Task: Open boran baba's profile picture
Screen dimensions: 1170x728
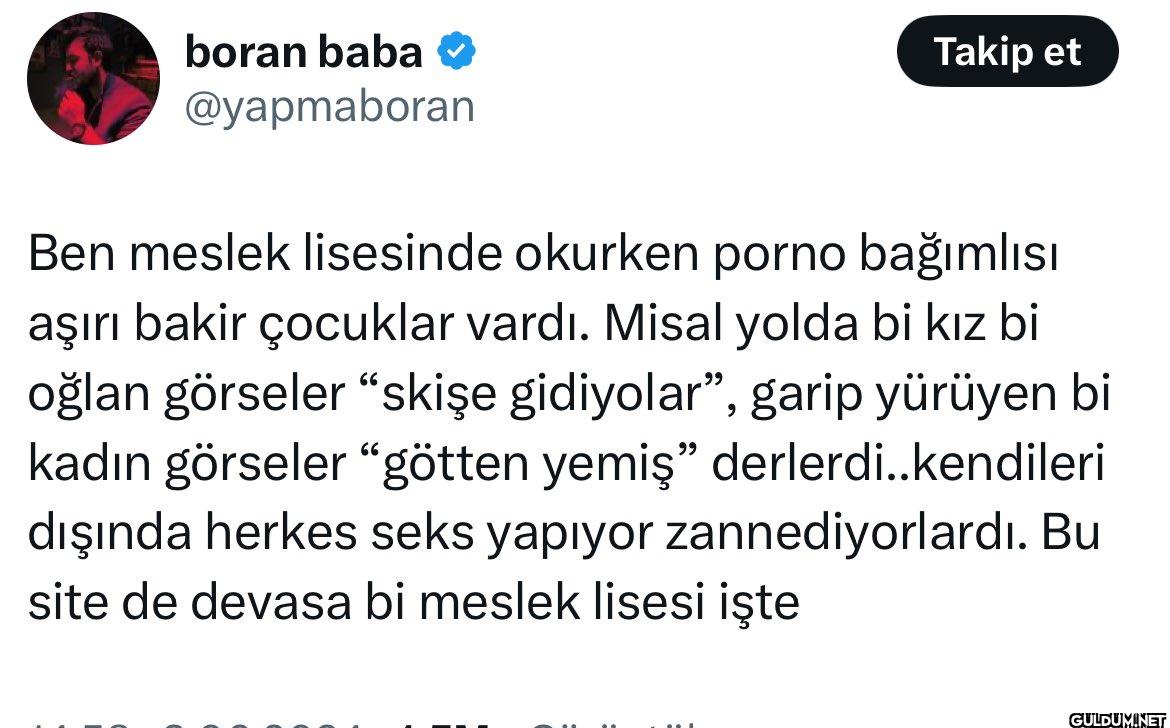Action: click(93, 79)
